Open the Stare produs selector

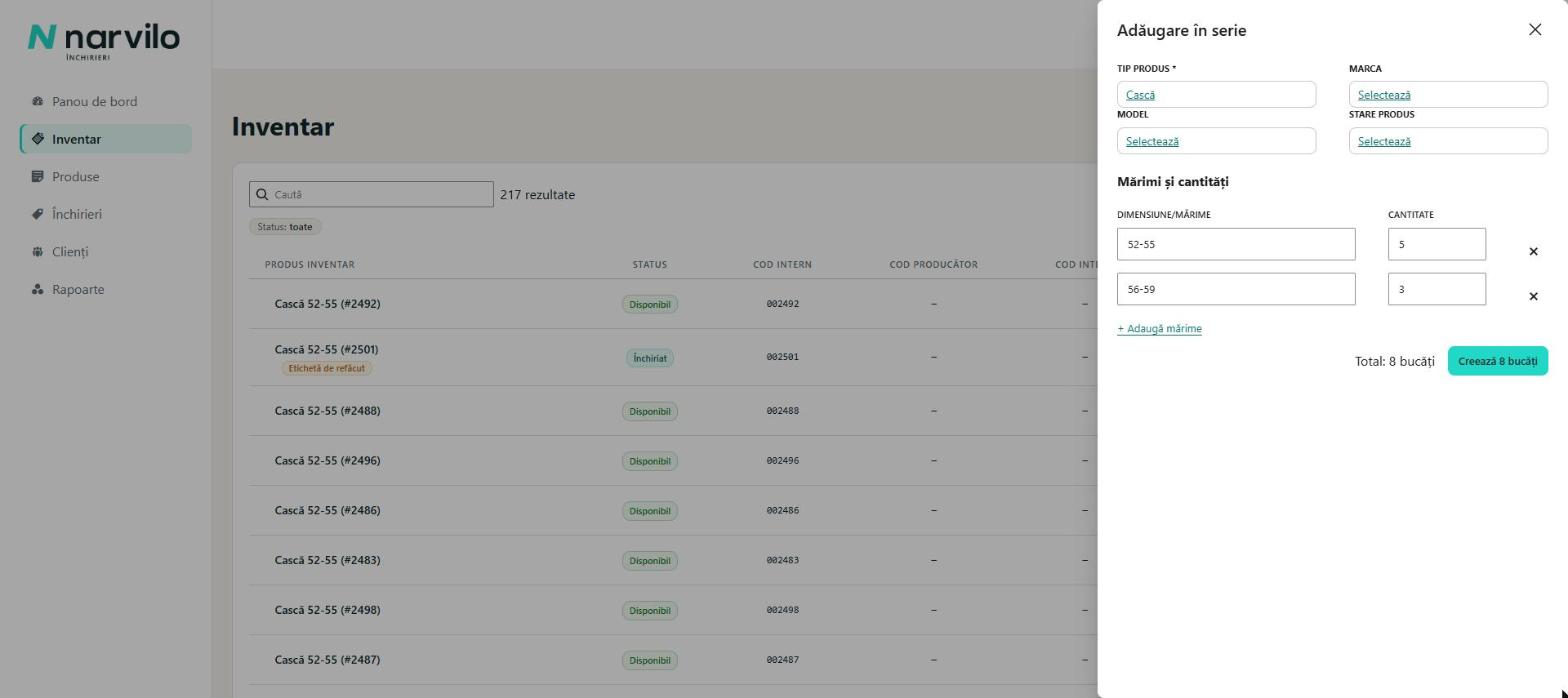tap(1448, 141)
